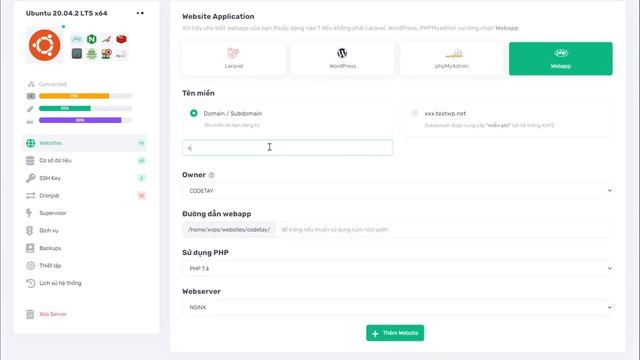Click the system history clock icon
This screenshot has width=640, height=360.
pyautogui.click(x=31, y=283)
